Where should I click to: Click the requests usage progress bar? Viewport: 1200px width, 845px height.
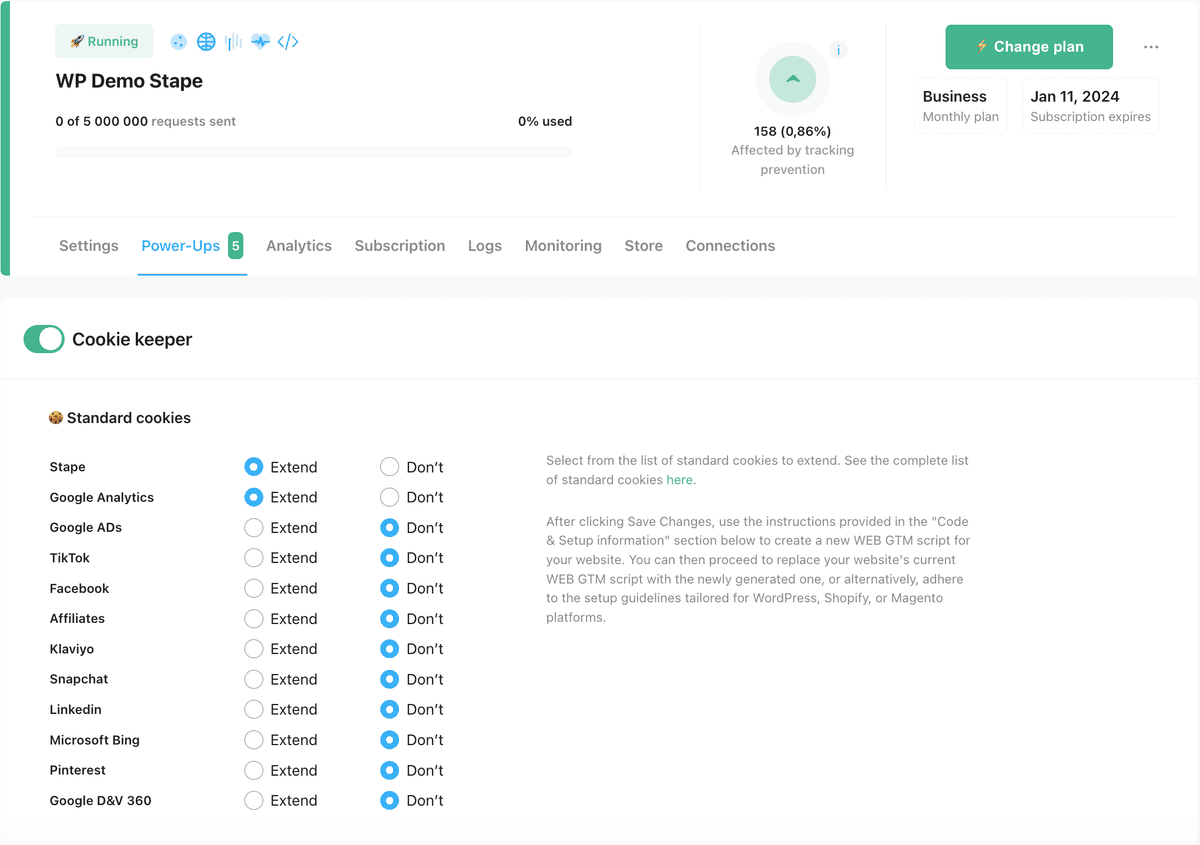pyautogui.click(x=314, y=153)
